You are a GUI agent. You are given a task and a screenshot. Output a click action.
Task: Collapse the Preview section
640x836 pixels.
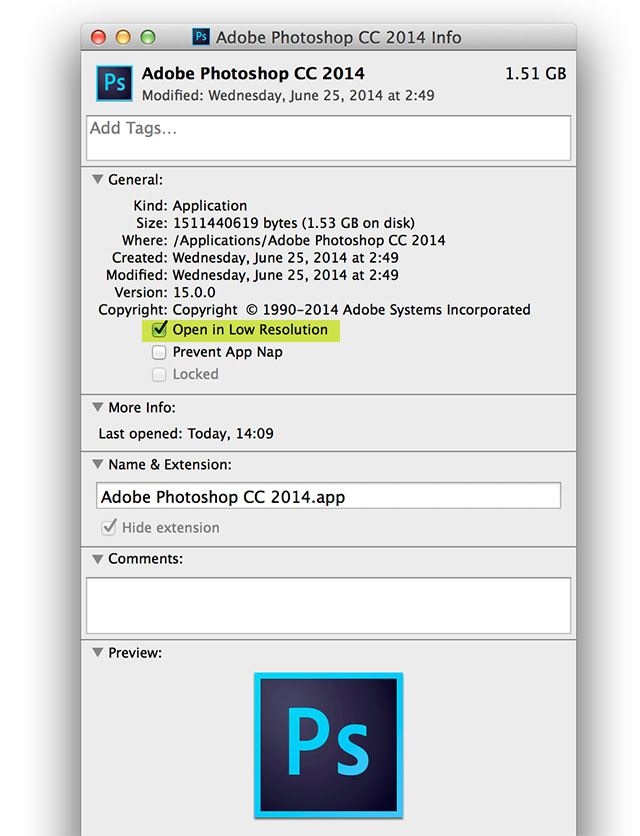coord(98,652)
